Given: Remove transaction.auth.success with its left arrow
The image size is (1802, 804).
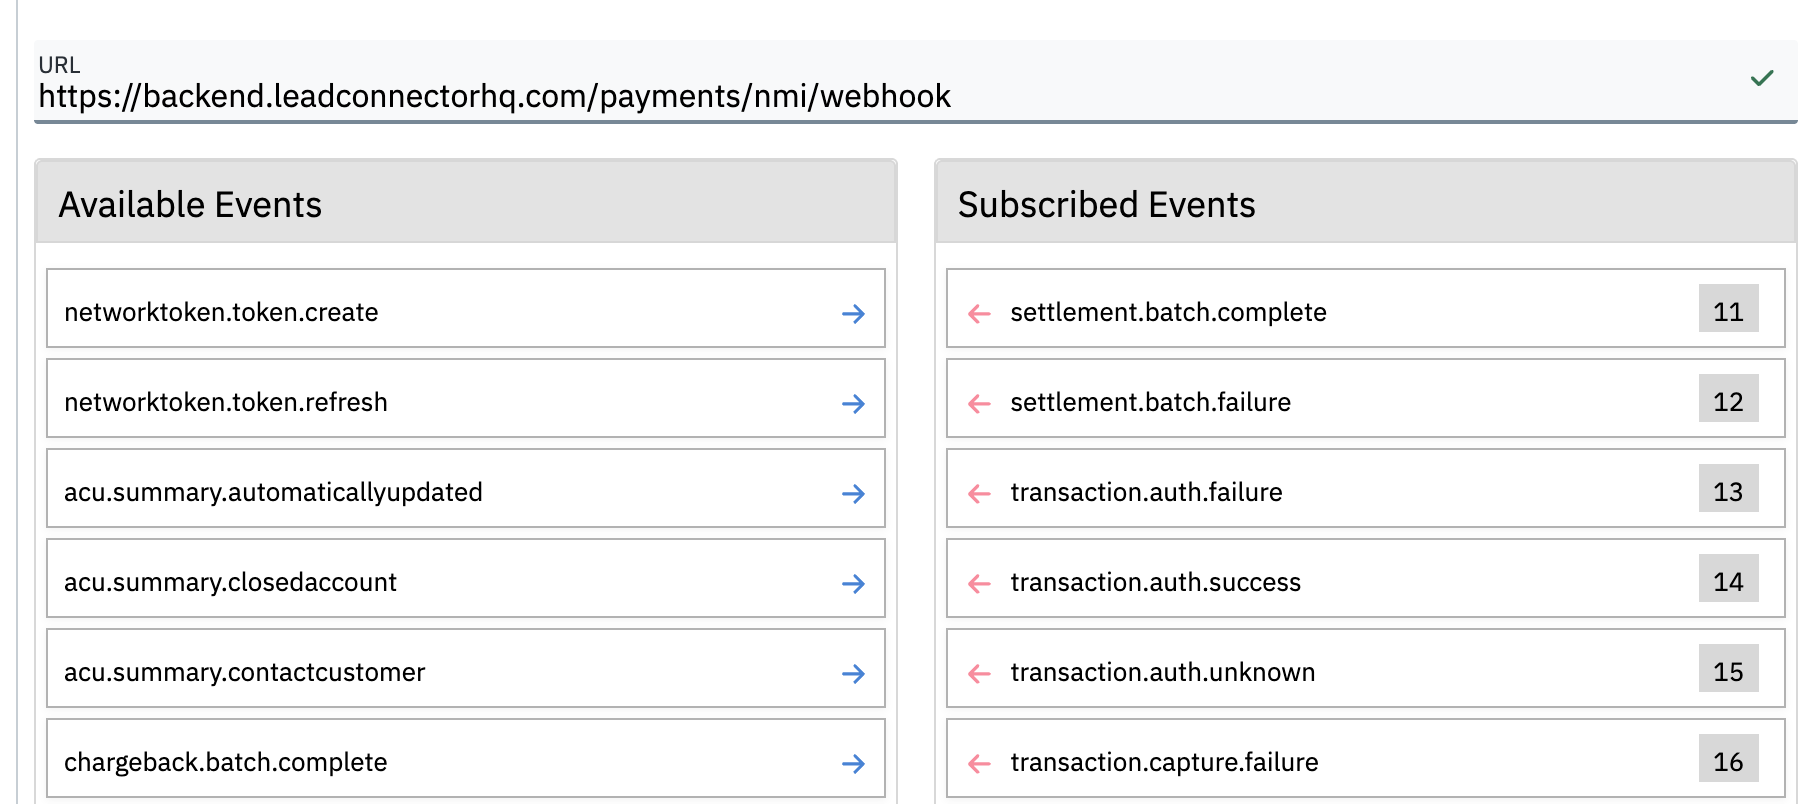Looking at the screenshot, I should (980, 584).
